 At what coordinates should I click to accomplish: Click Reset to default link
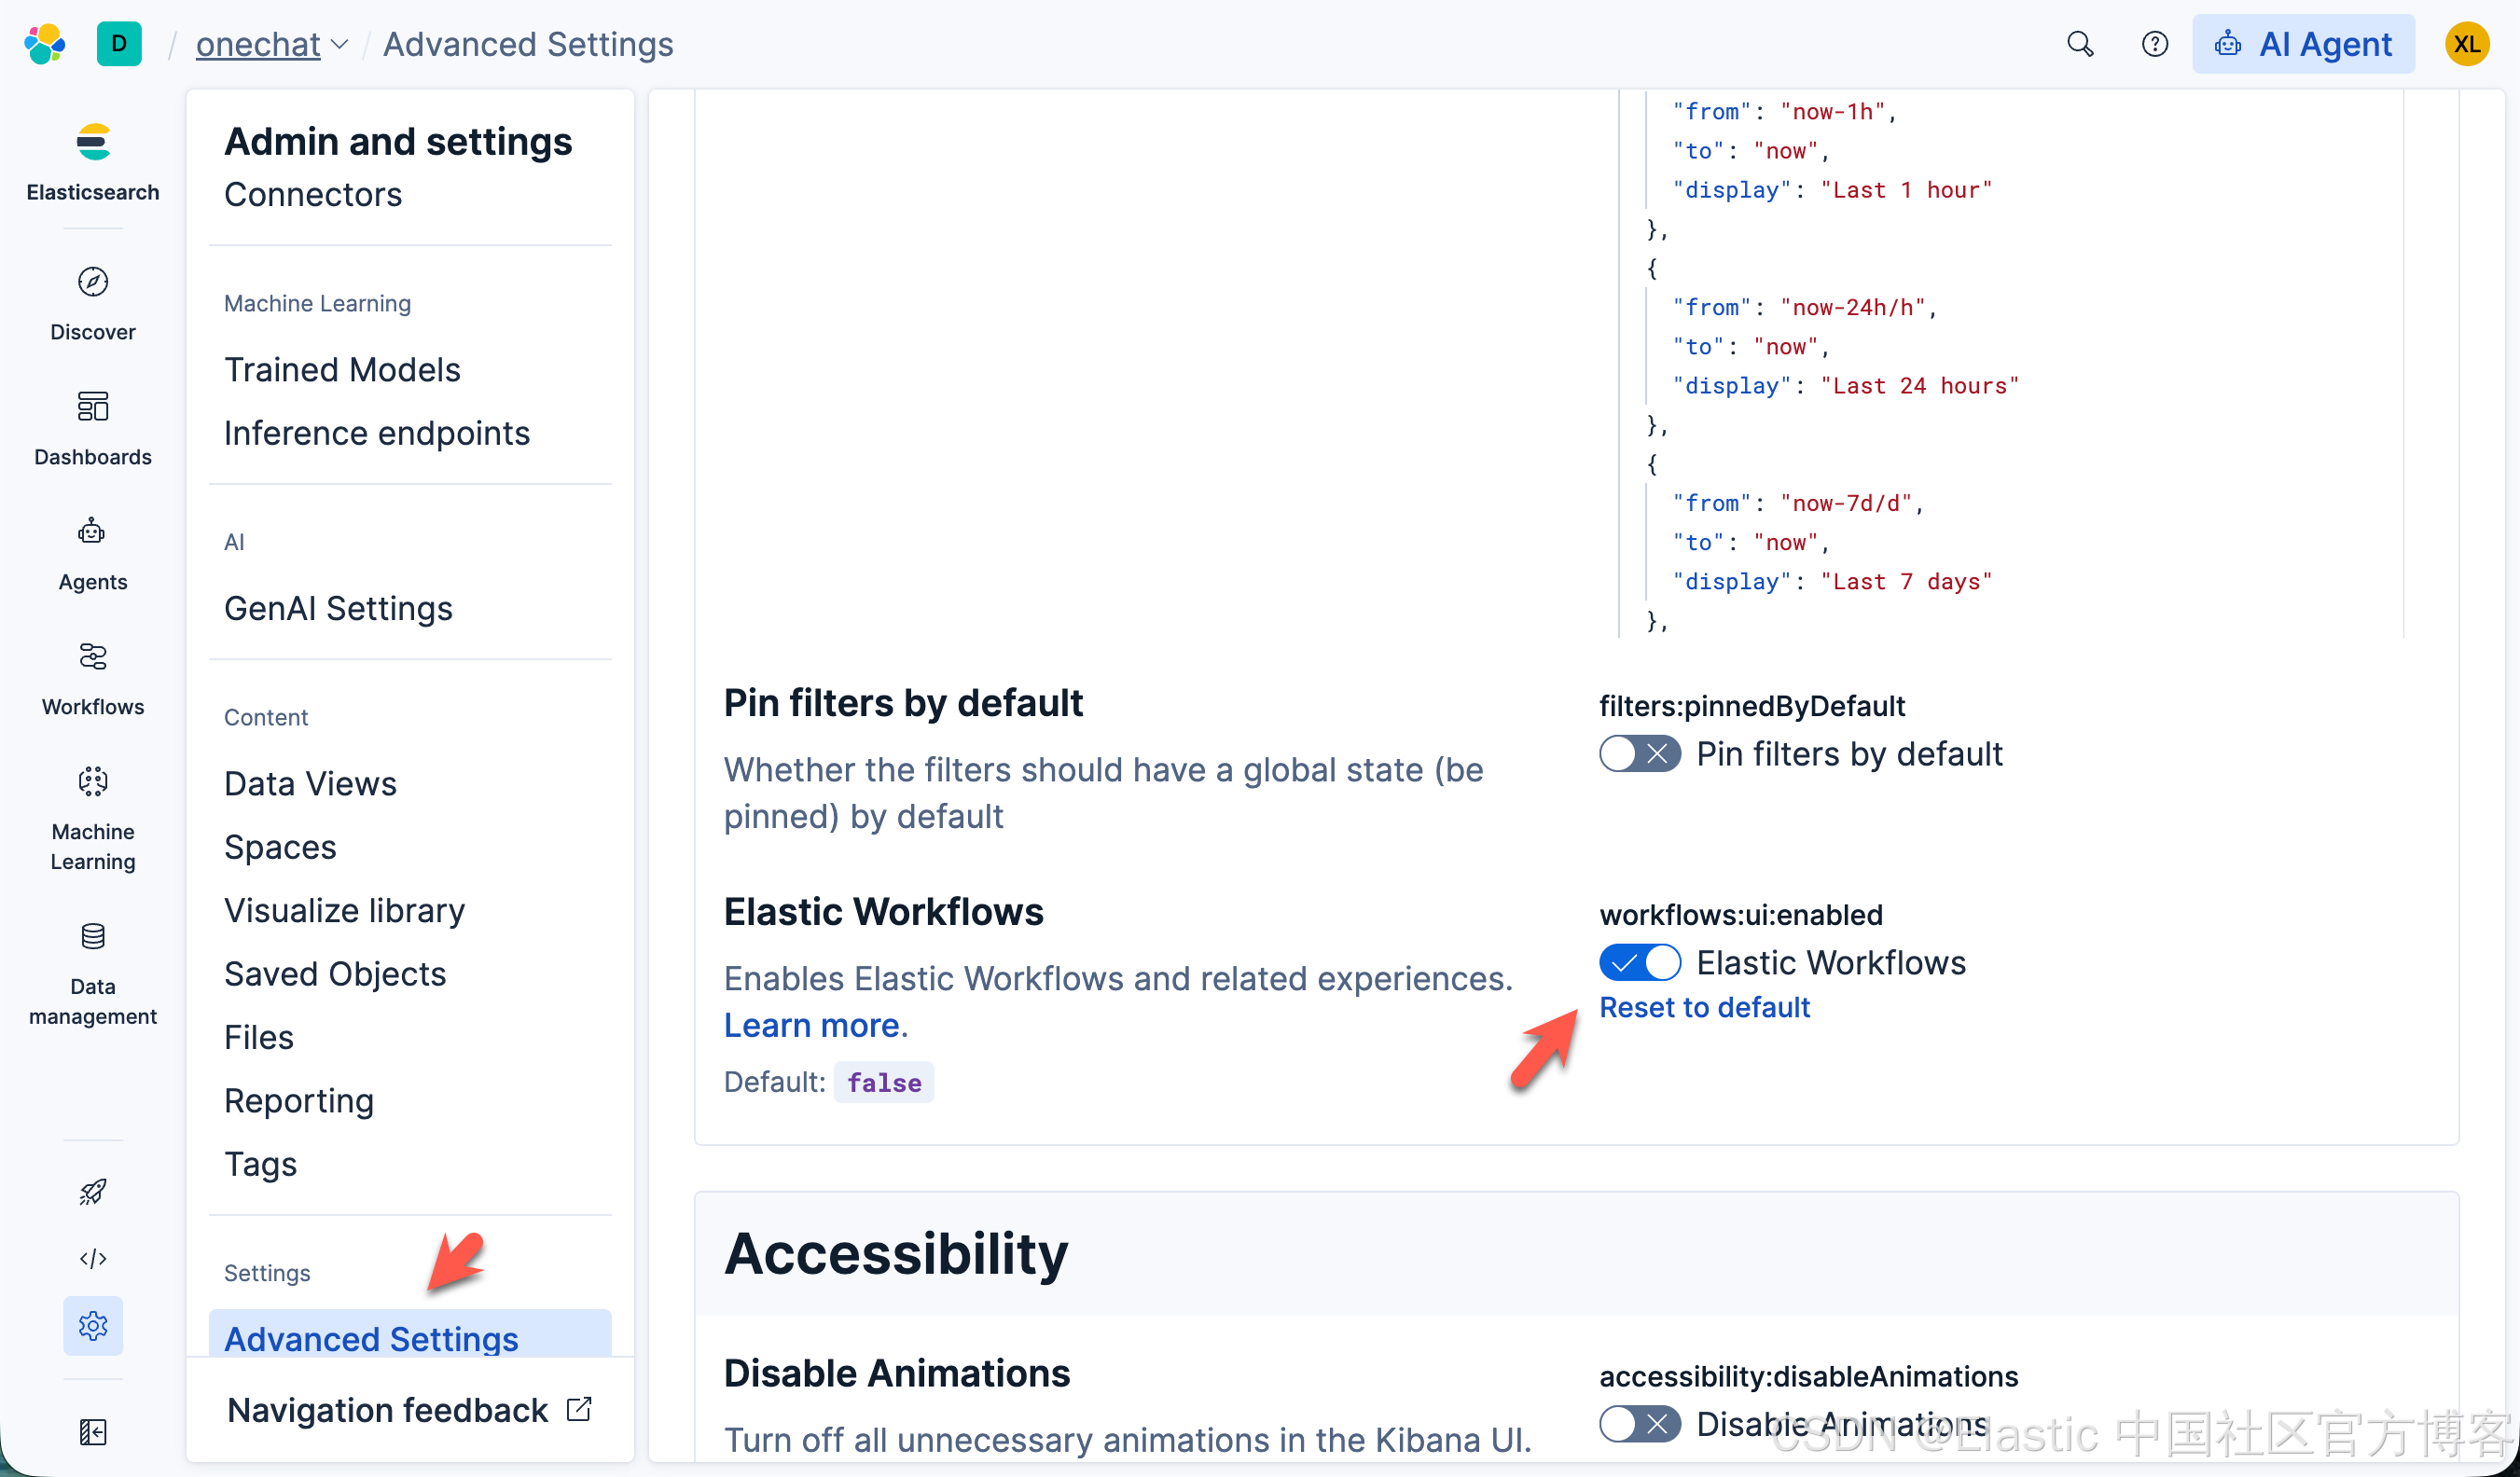[x=1704, y=1007]
